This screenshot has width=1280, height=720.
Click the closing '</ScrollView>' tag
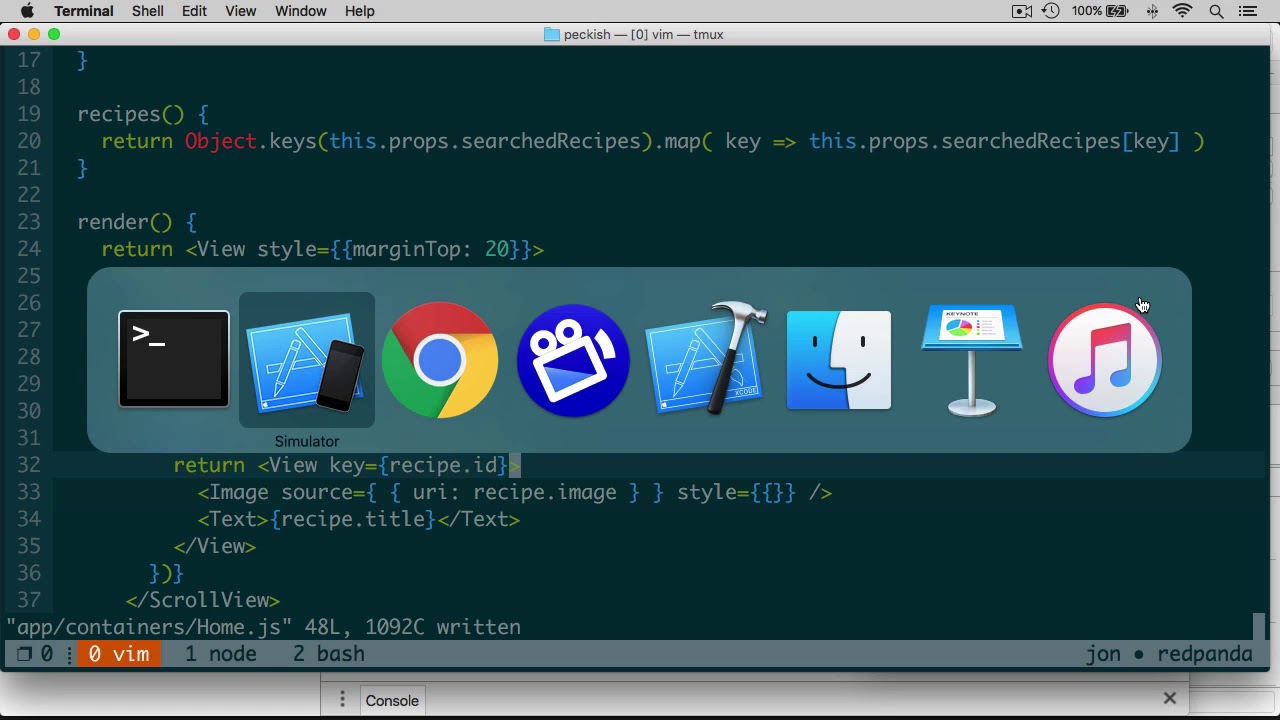pos(203,600)
